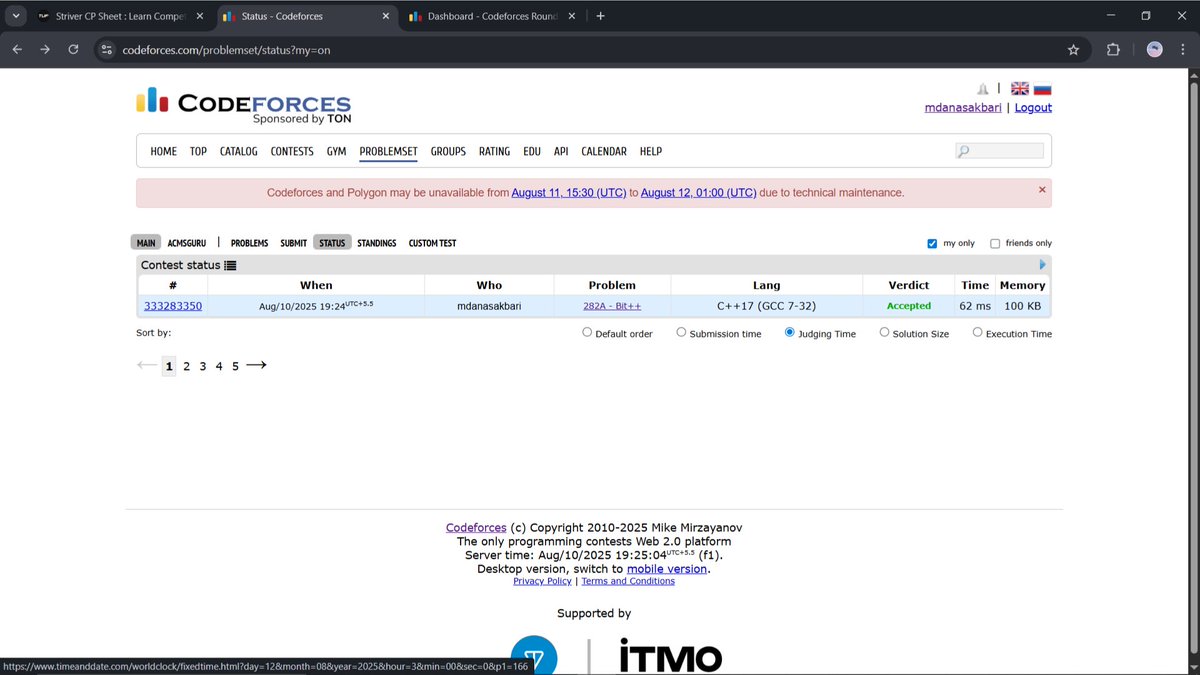Uncheck the my only checkbox
The image size is (1200, 675).
coord(932,243)
